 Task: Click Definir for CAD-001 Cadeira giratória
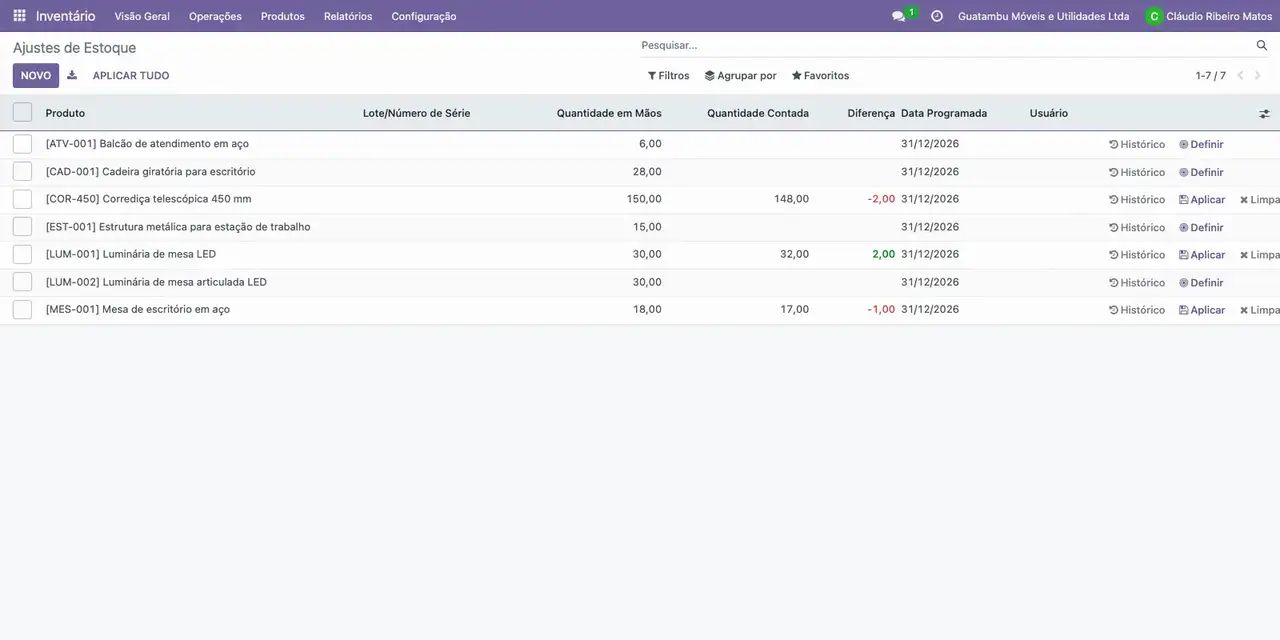[x=1201, y=172]
